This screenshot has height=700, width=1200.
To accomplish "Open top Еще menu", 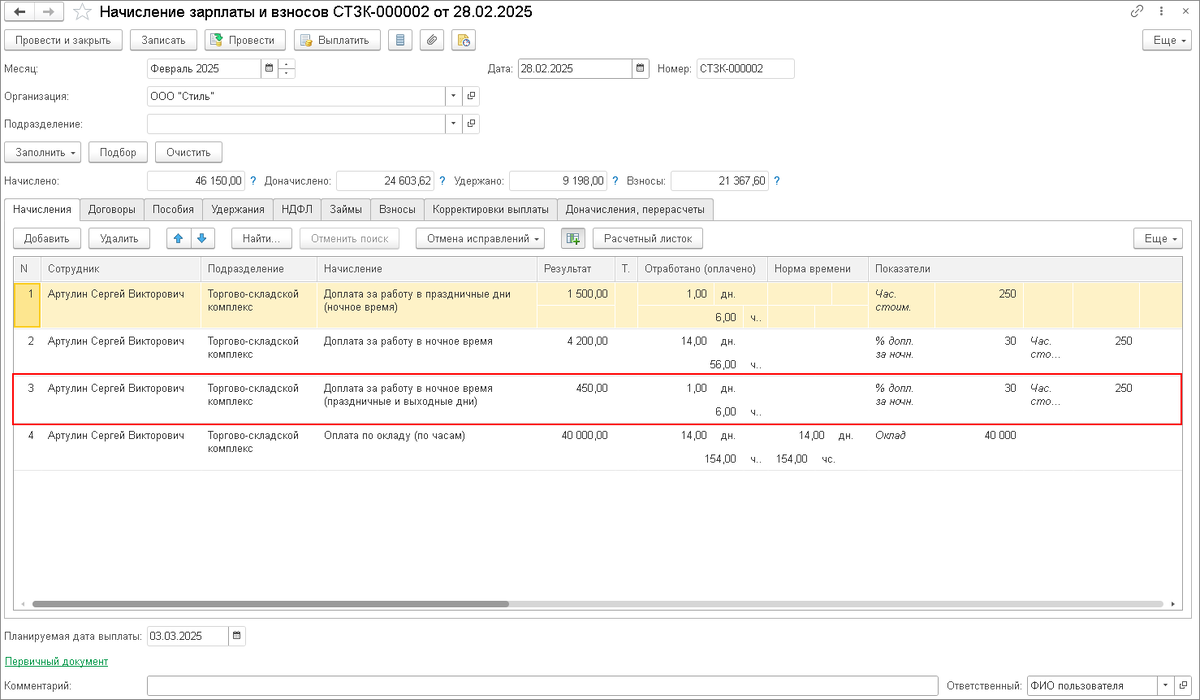I will point(1167,40).
